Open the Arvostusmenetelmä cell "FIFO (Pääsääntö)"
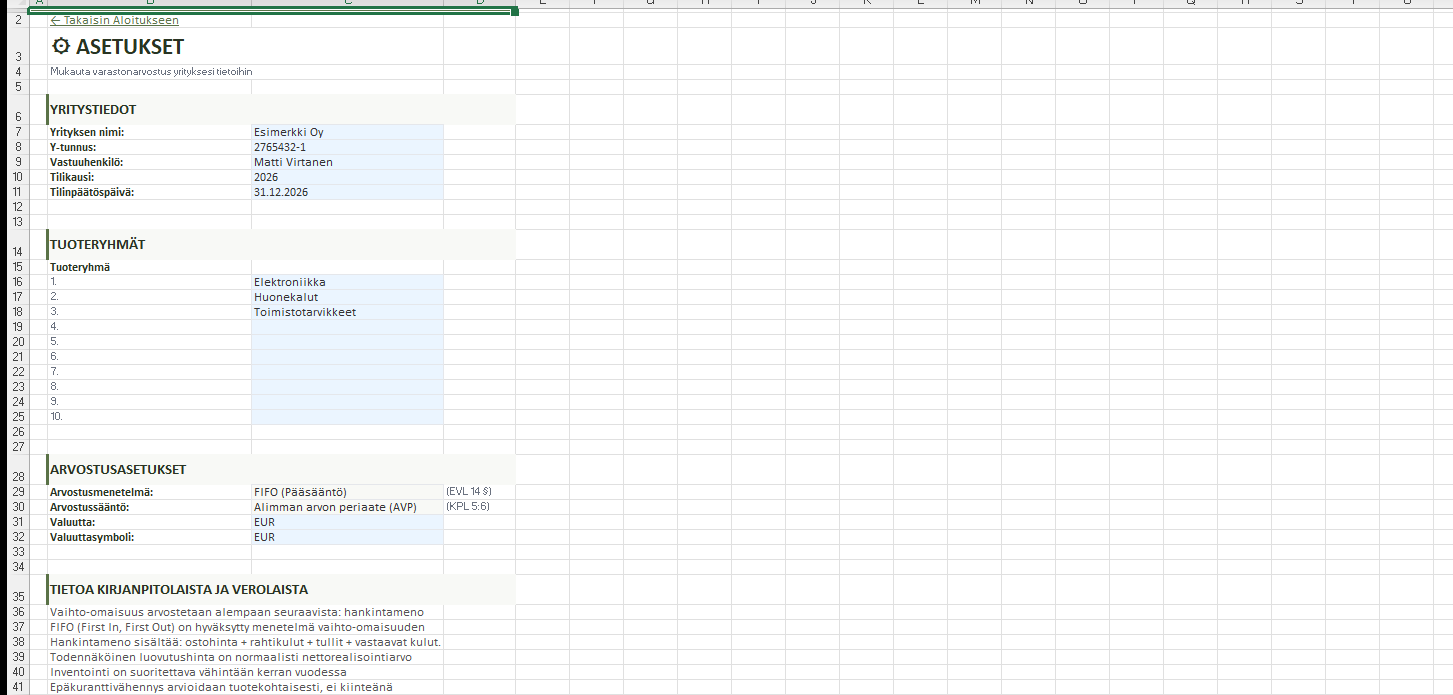This screenshot has width=1453, height=695. point(346,492)
